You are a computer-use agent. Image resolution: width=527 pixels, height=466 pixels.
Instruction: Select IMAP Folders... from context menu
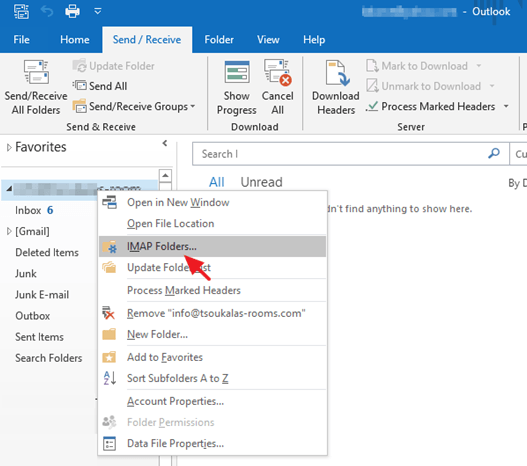click(212, 246)
